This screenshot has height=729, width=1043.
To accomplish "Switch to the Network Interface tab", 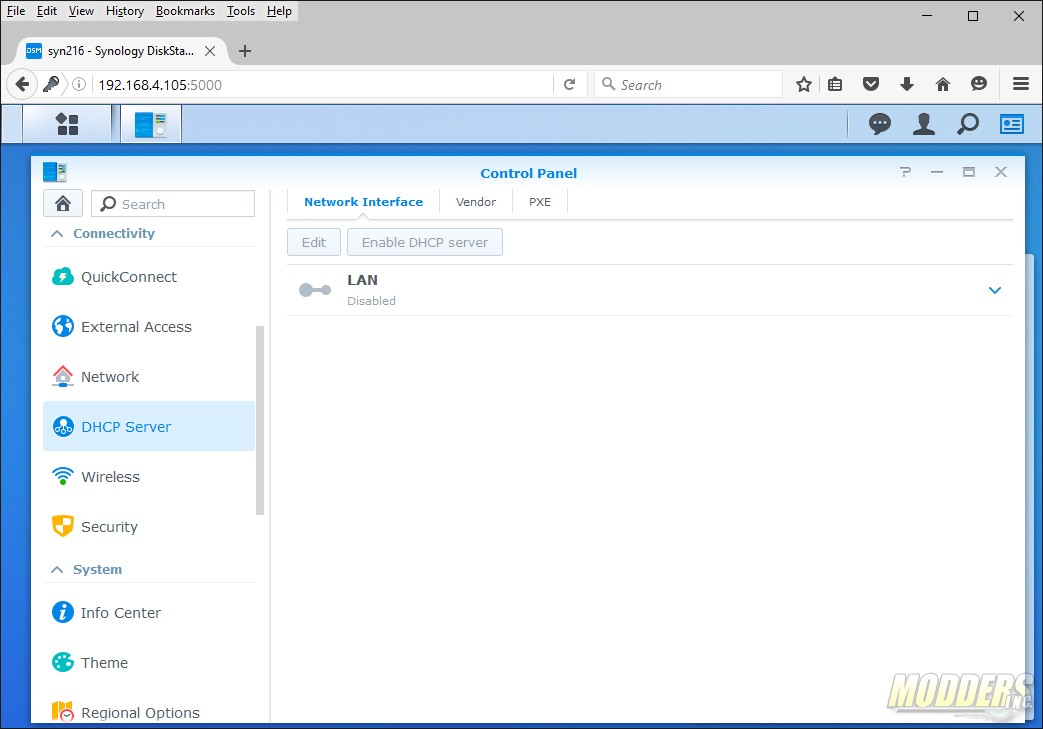I will click(363, 202).
